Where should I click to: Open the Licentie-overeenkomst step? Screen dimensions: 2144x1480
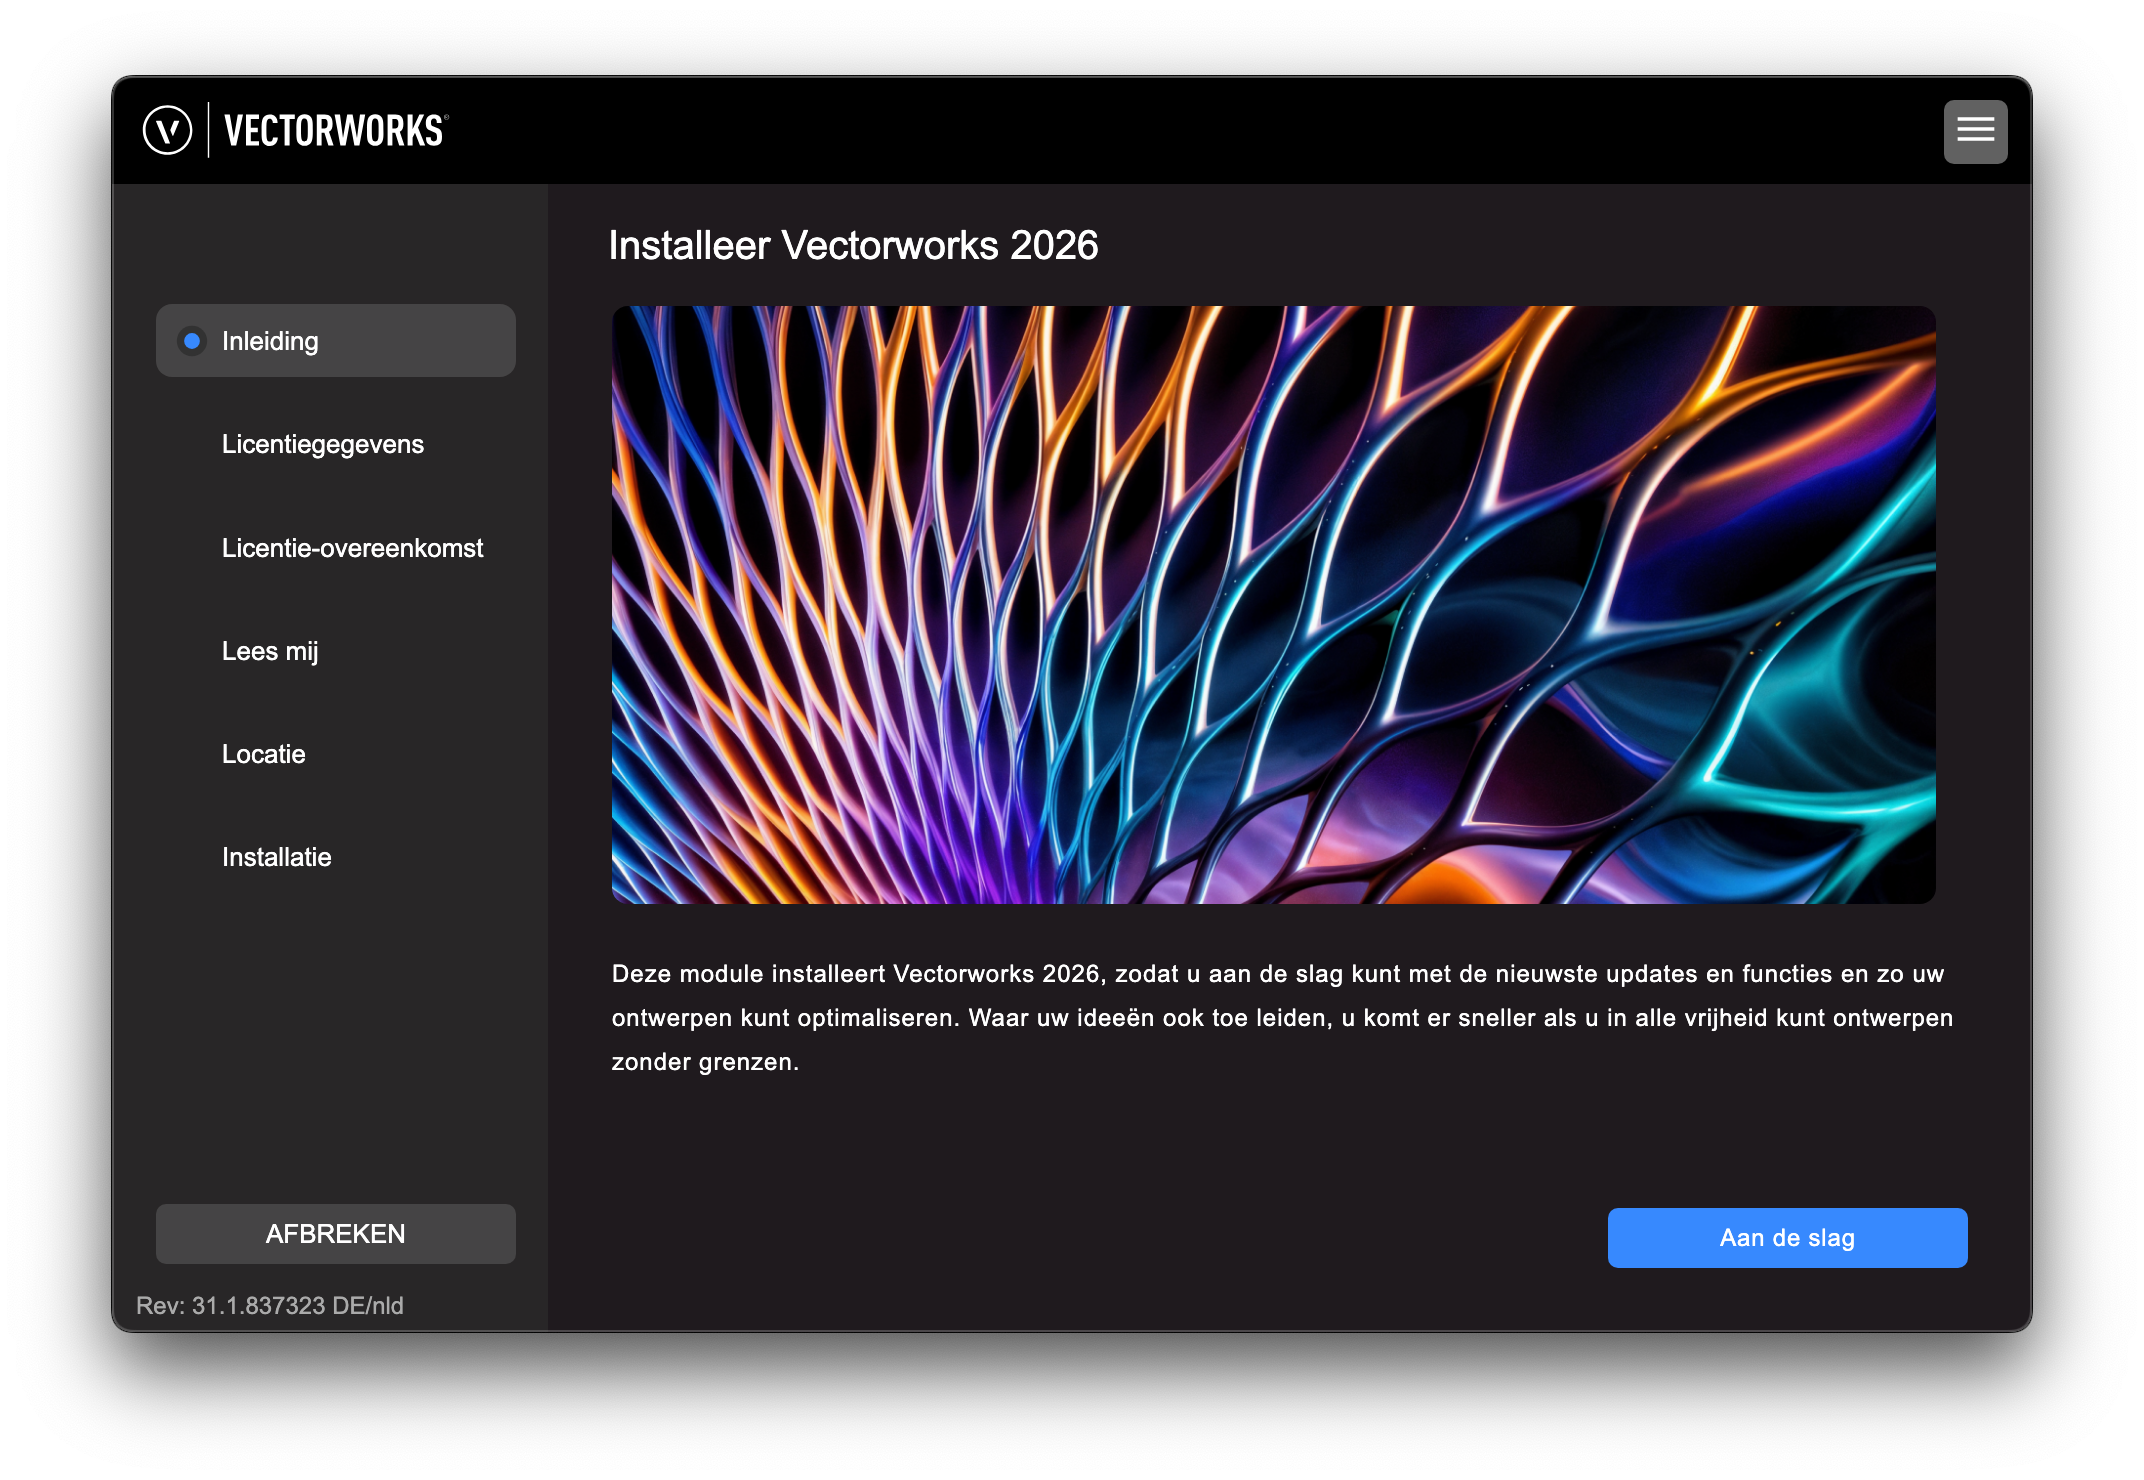pyautogui.click(x=352, y=548)
